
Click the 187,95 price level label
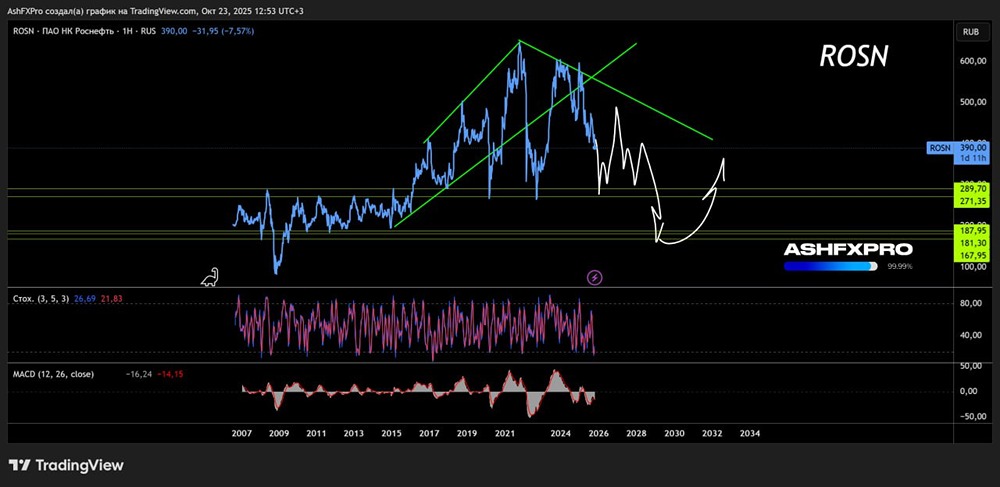(x=972, y=230)
